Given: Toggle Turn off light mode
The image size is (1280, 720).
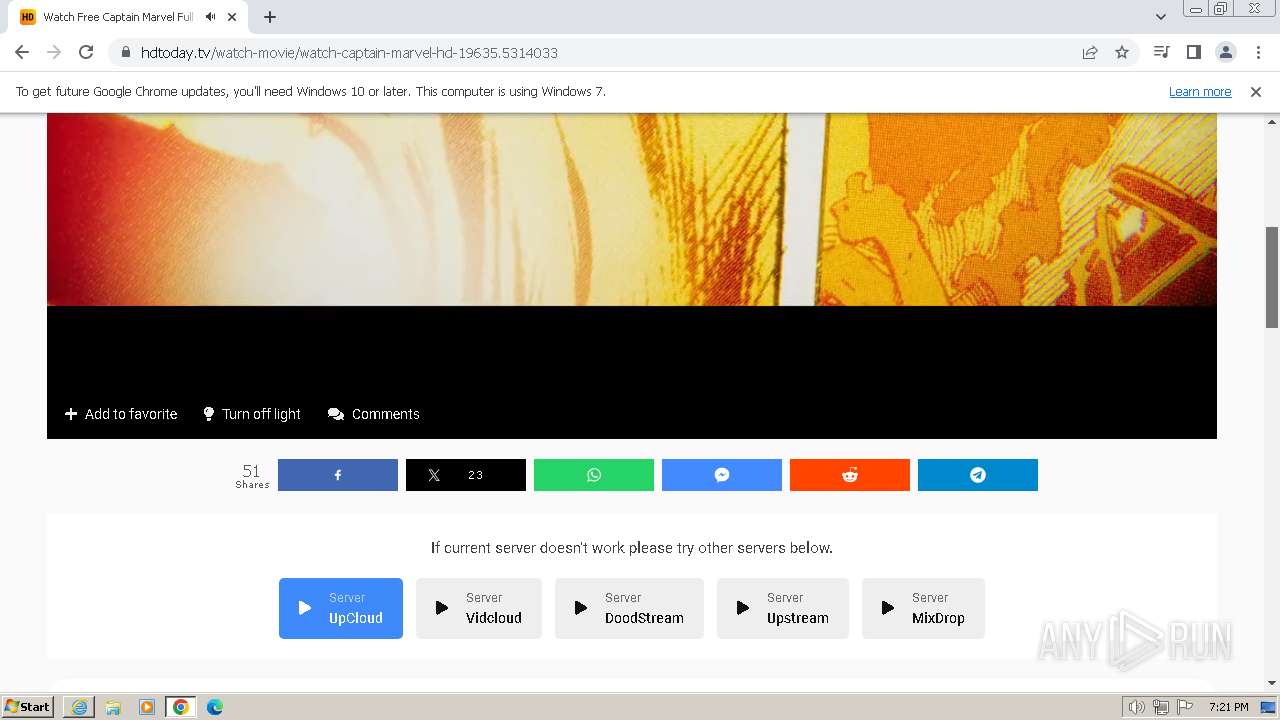Looking at the screenshot, I should point(252,414).
